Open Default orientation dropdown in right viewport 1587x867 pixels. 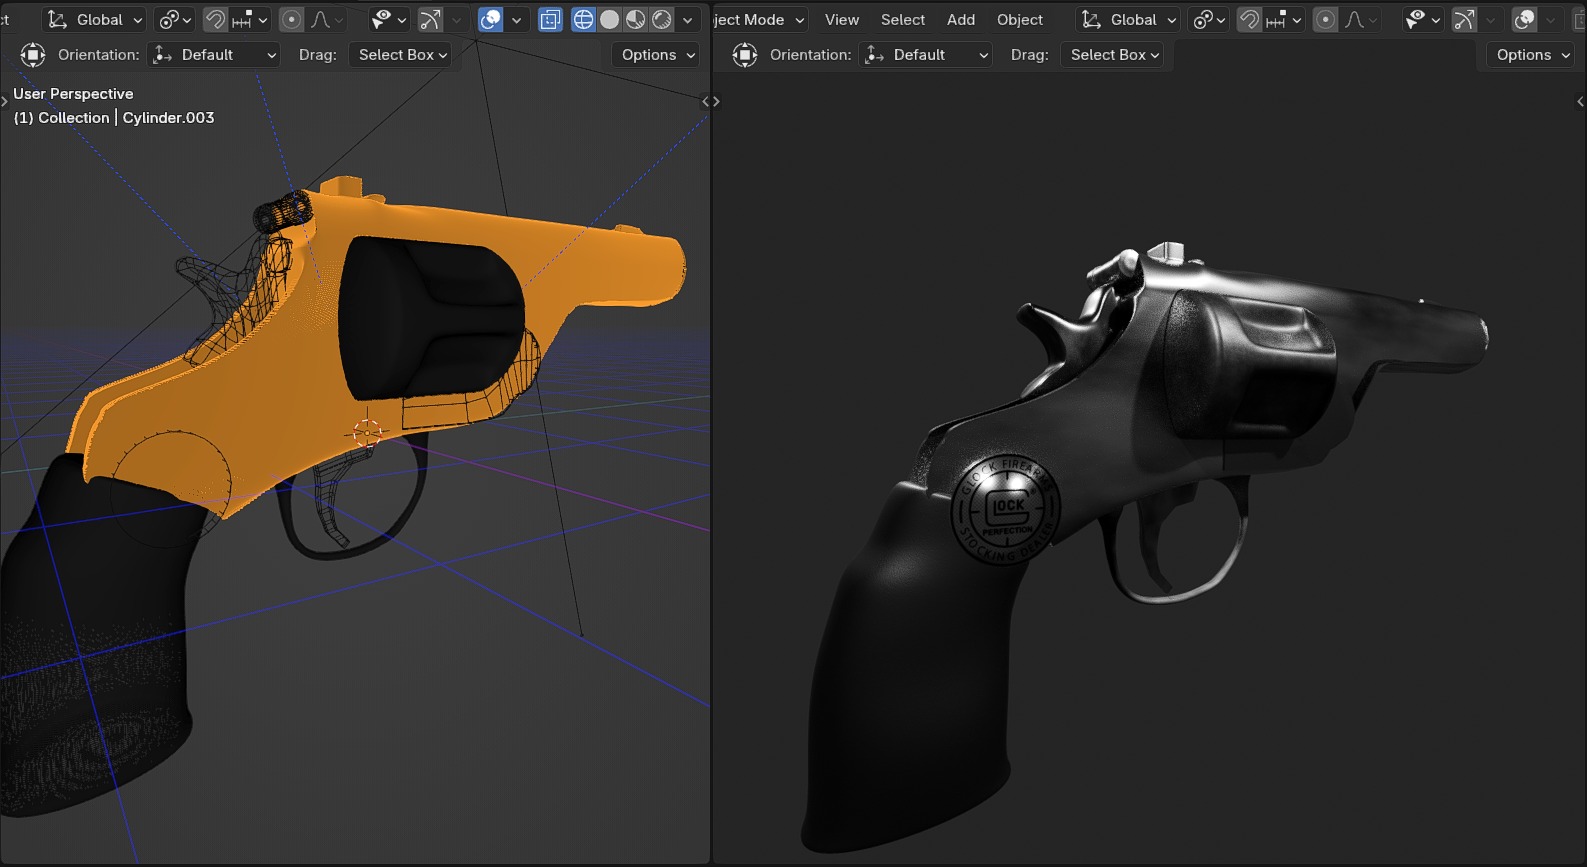[926, 55]
